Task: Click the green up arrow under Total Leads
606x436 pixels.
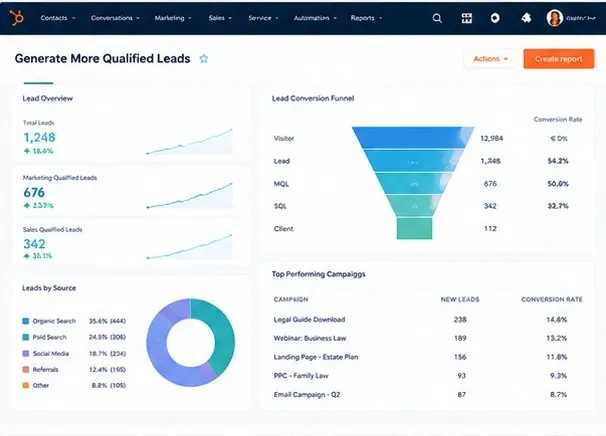Action: [x=27, y=151]
